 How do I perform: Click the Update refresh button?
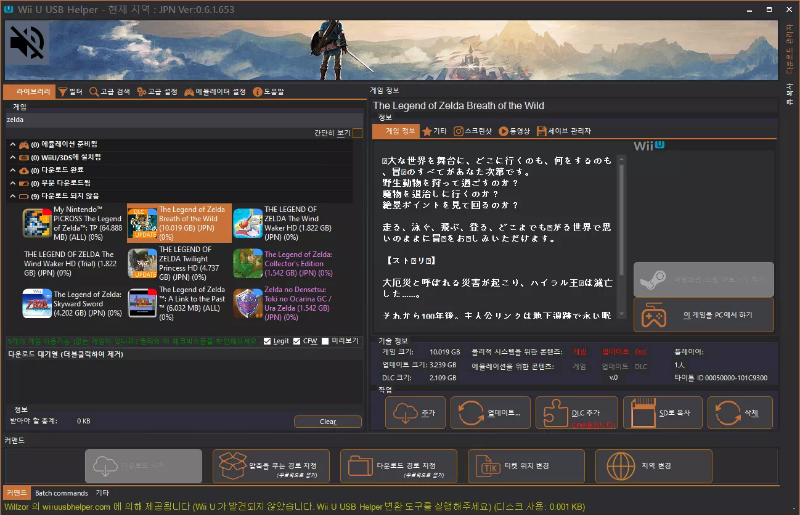(490, 412)
